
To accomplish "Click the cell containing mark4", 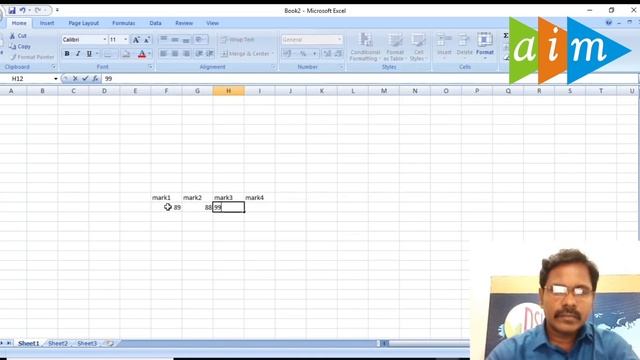I will coord(260,198).
